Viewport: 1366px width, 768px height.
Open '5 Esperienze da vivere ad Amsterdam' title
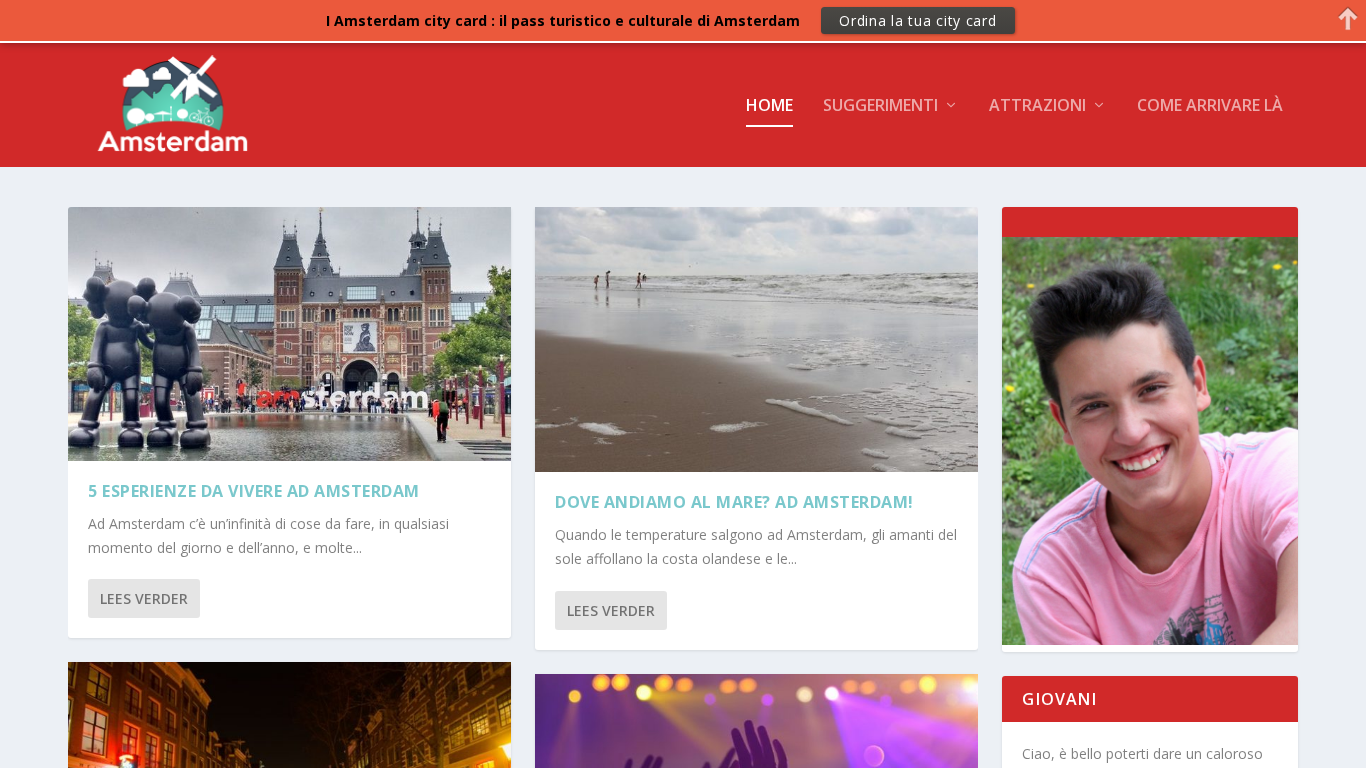click(253, 491)
